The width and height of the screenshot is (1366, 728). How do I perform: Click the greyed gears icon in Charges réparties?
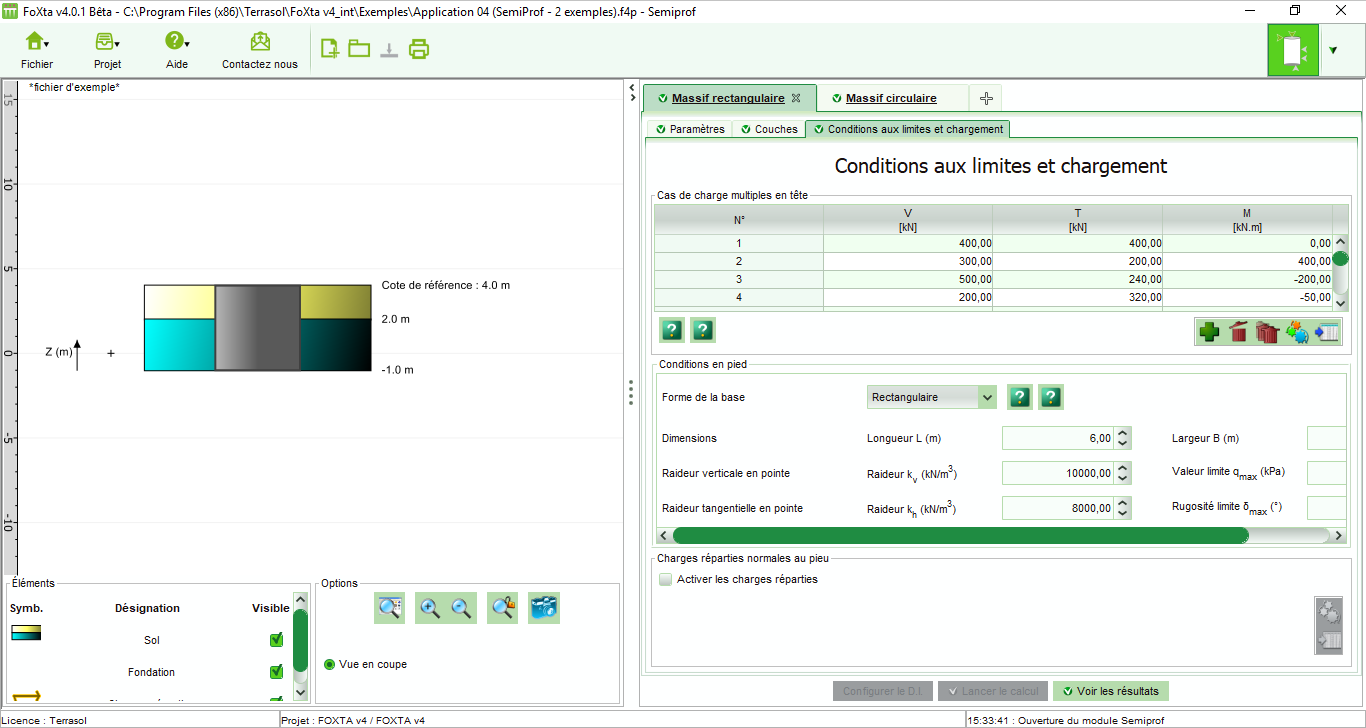(1329, 611)
